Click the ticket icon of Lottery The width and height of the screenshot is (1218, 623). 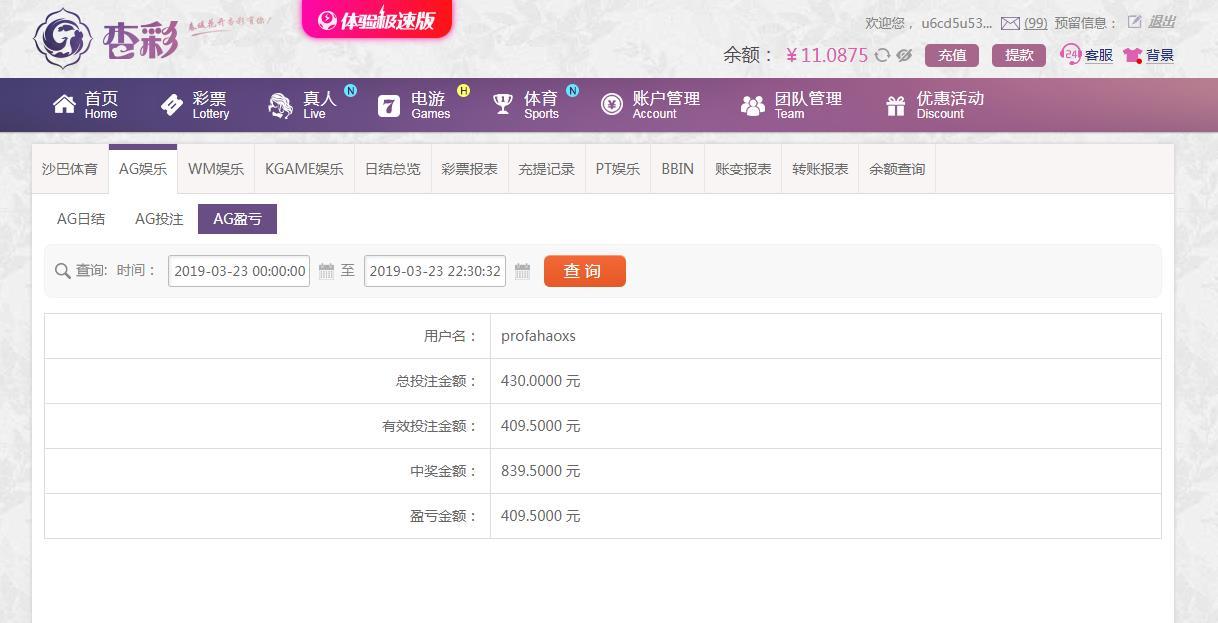(x=172, y=105)
